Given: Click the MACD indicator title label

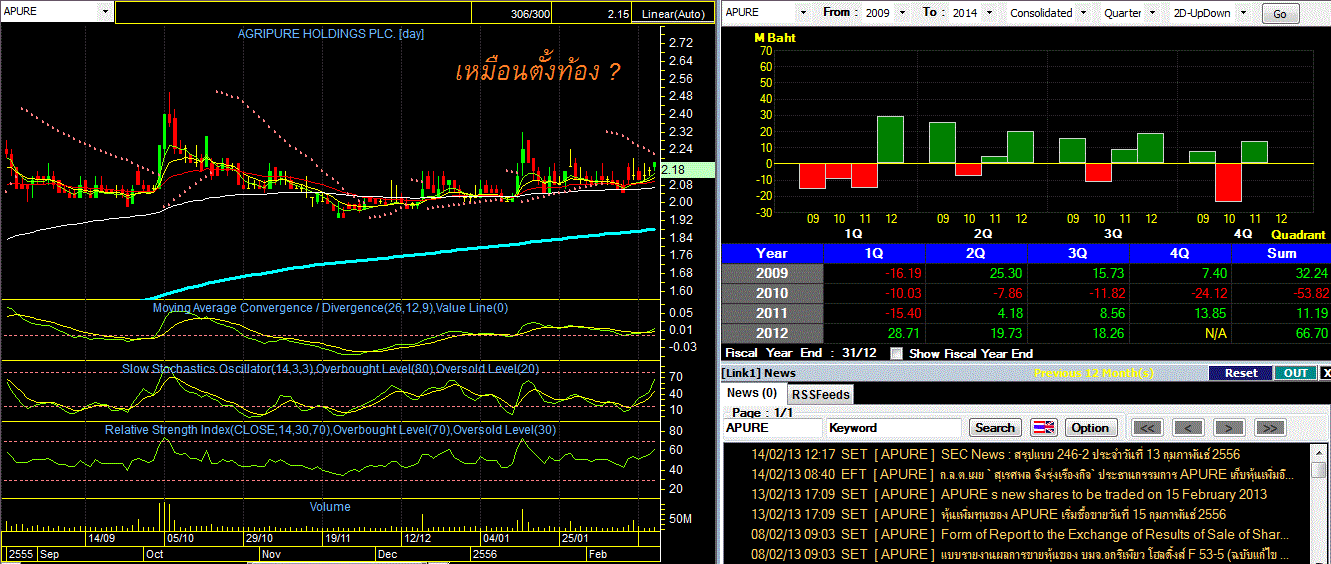Looking at the screenshot, I should 330,308.
